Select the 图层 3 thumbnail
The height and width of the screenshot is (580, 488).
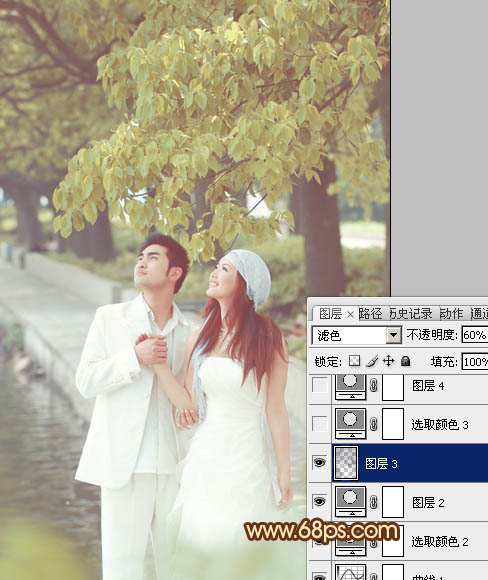(x=346, y=463)
